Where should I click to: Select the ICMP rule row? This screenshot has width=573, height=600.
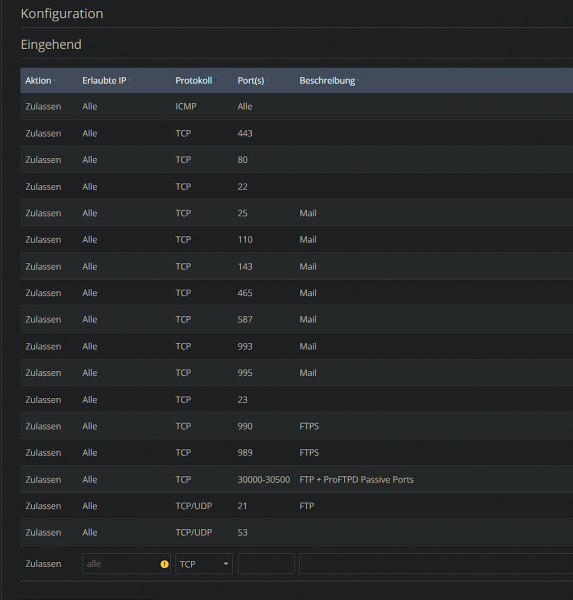[x=297, y=106]
